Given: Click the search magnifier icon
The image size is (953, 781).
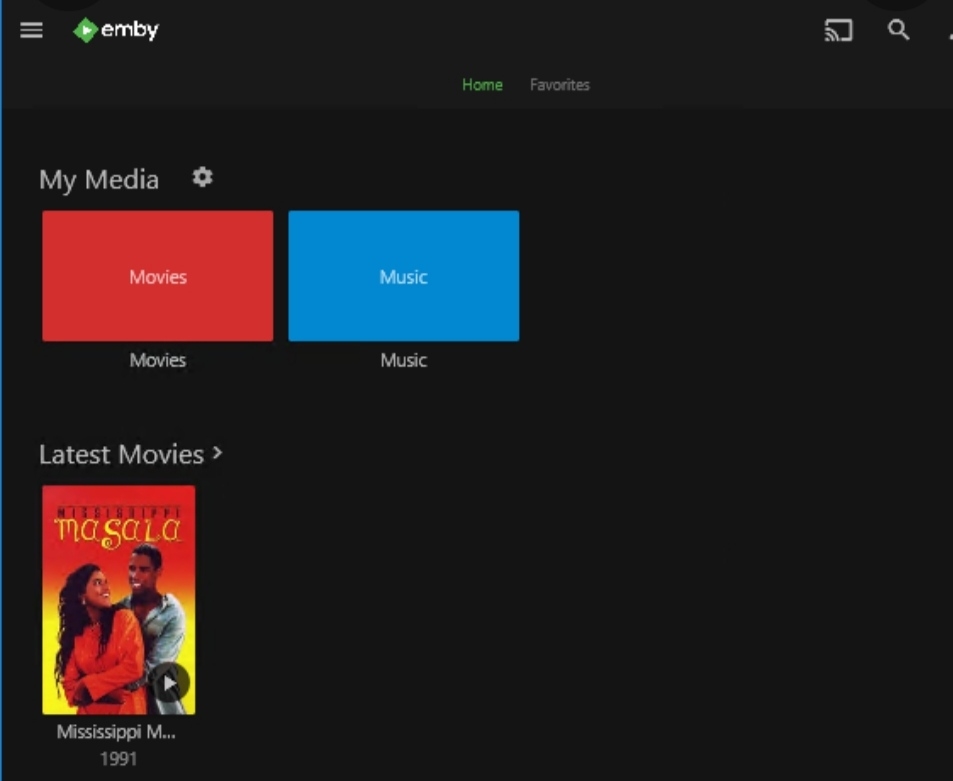Looking at the screenshot, I should 899,30.
